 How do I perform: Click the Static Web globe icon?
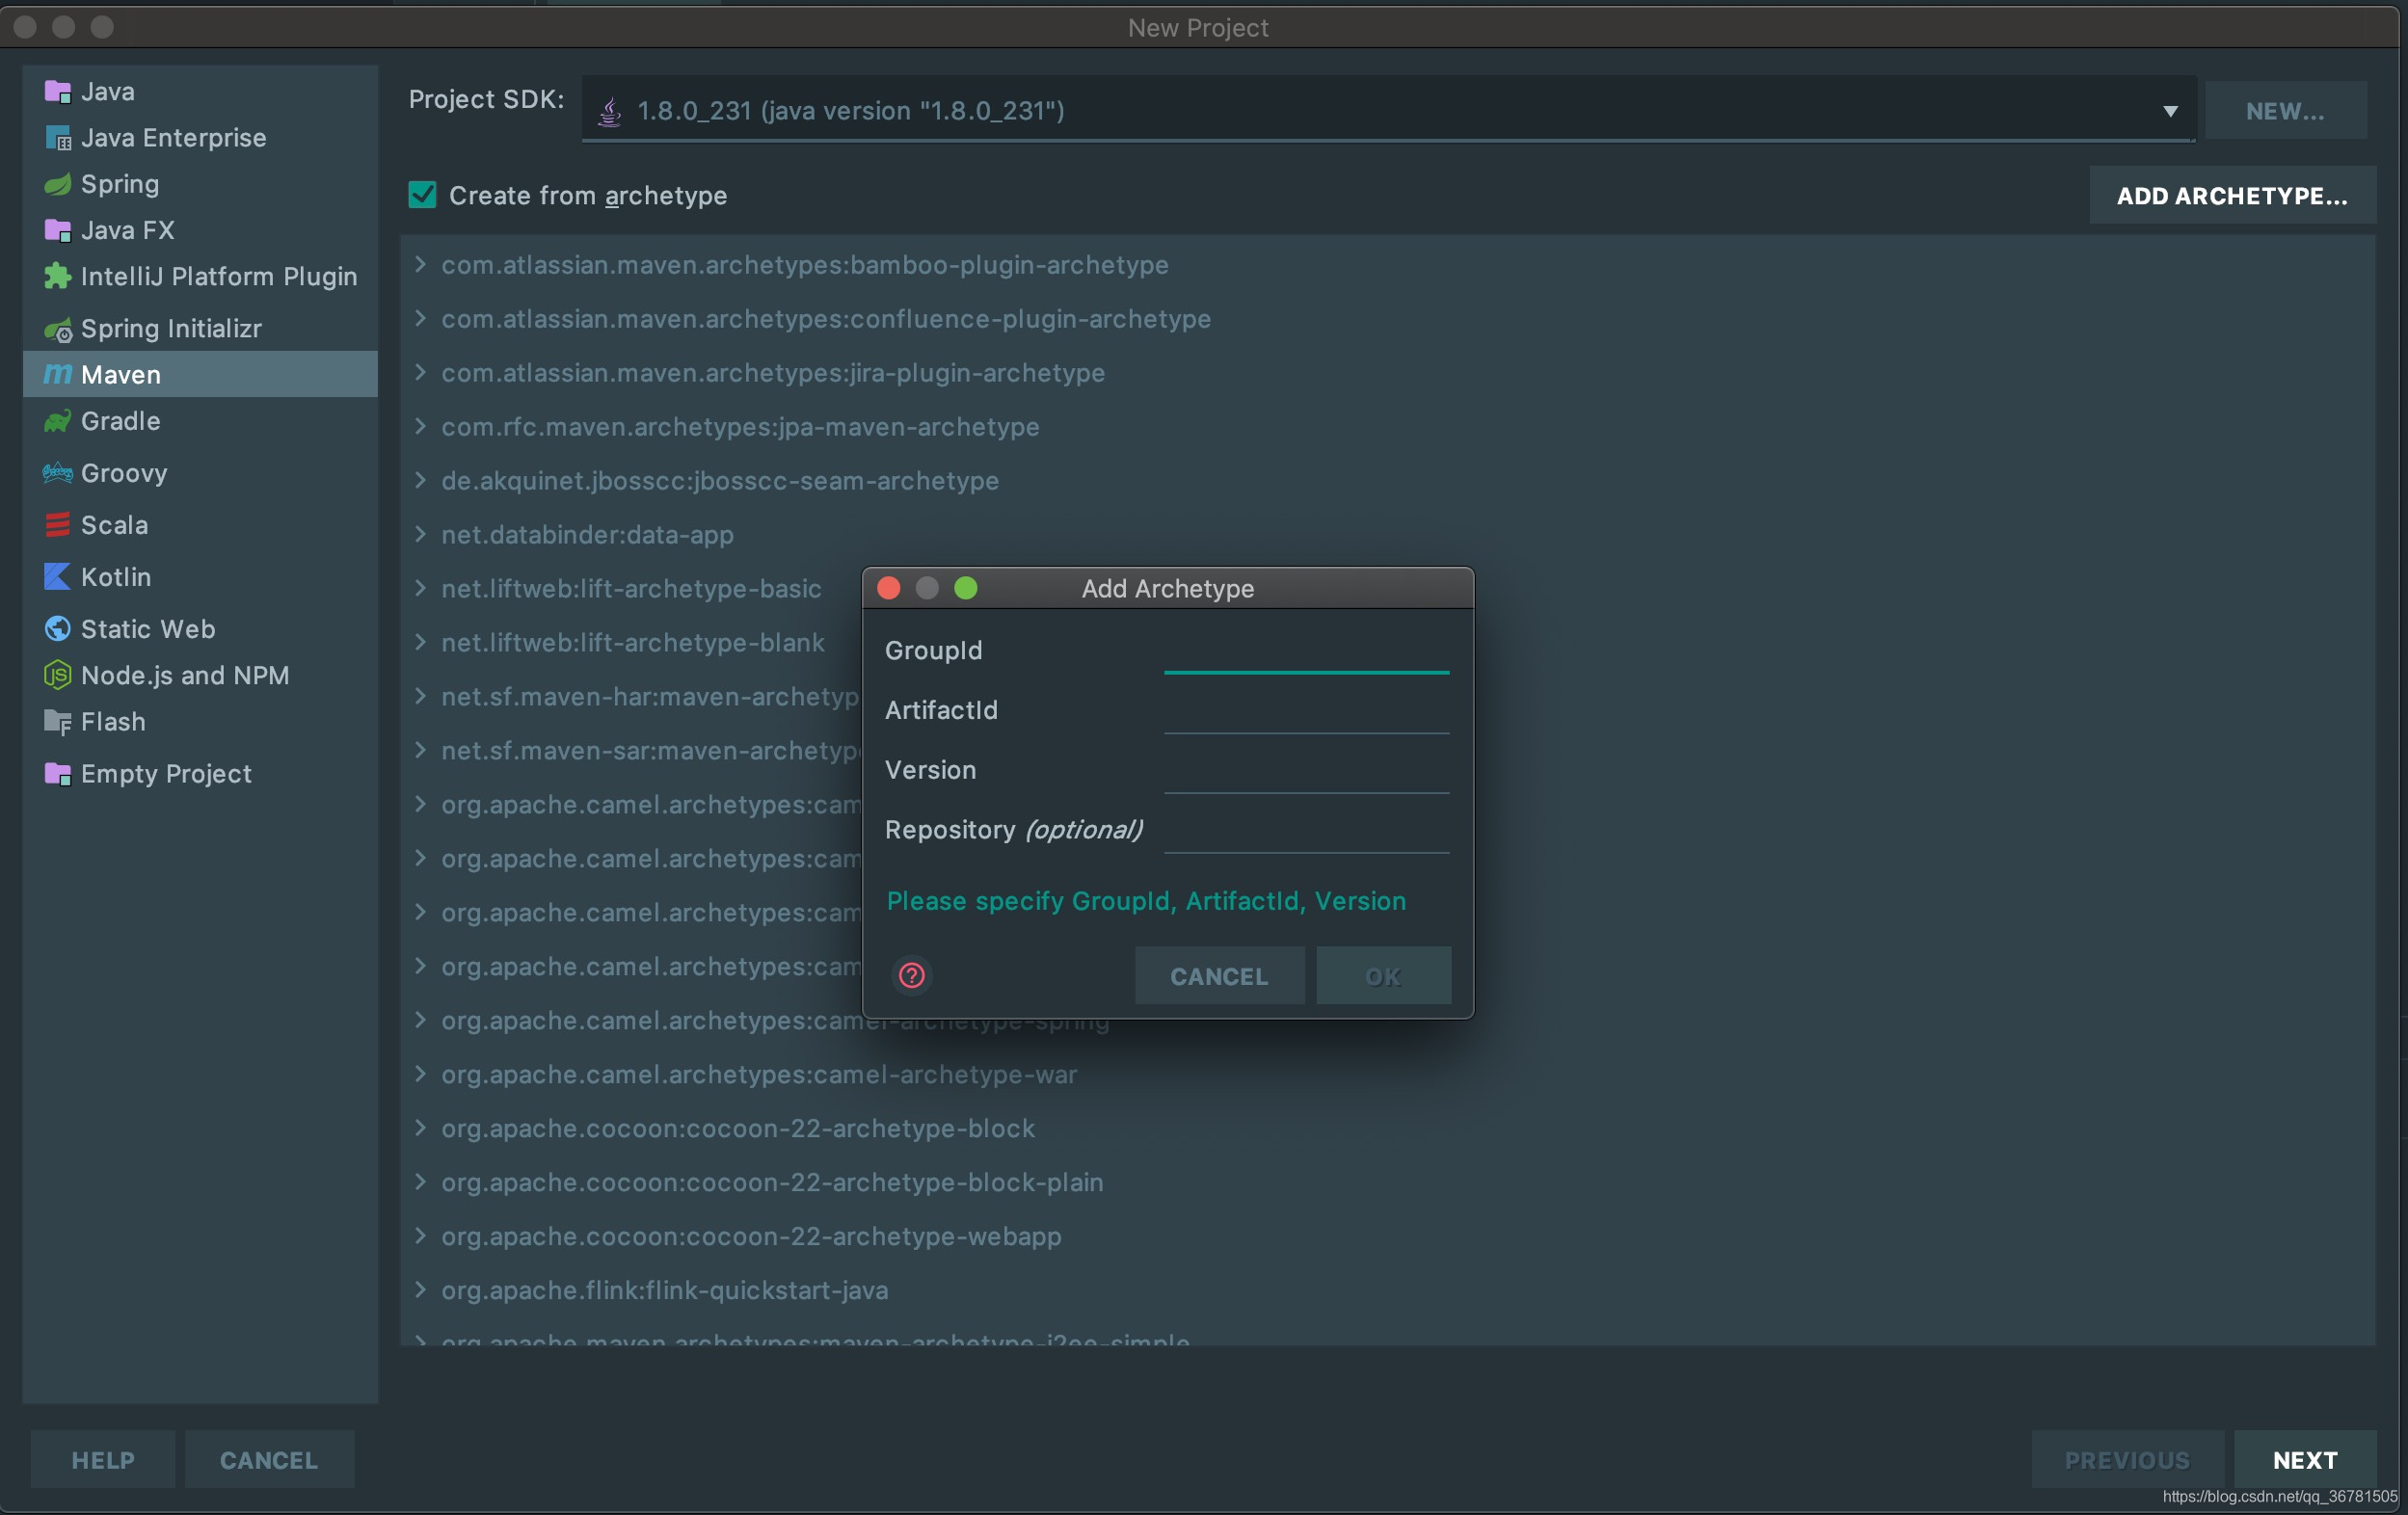pos(58,629)
